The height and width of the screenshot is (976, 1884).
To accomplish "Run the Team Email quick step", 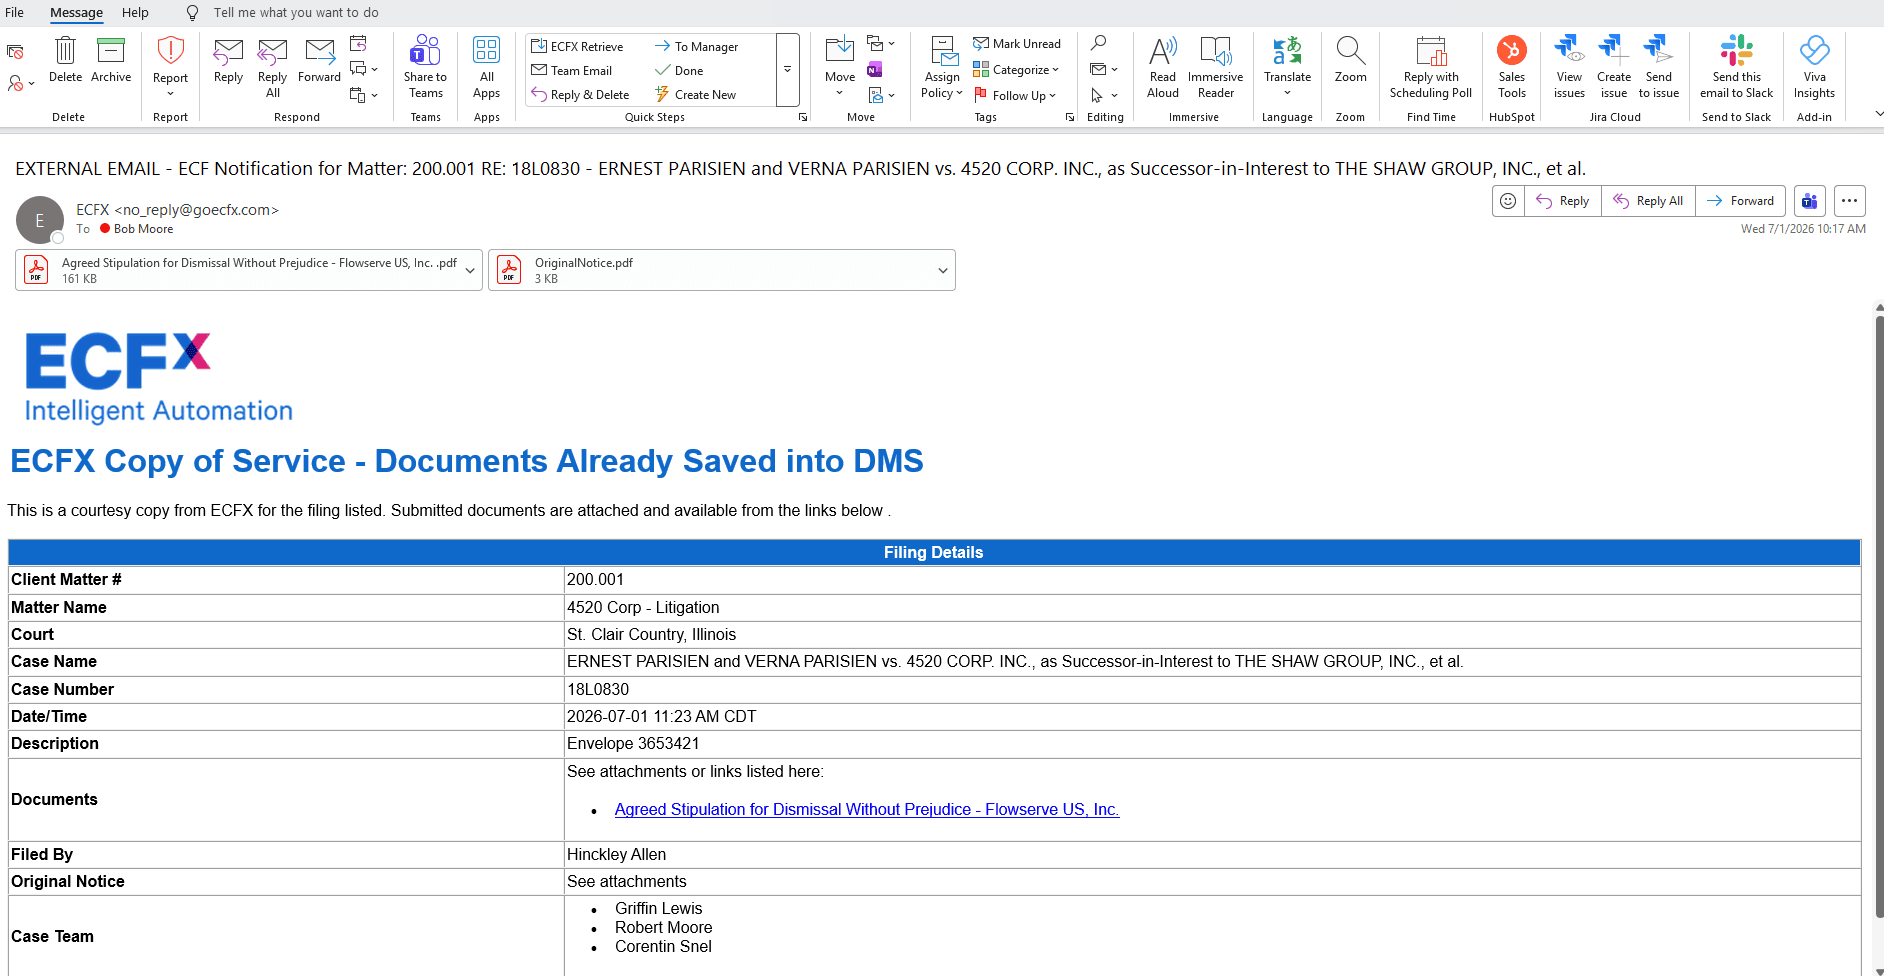I will [x=571, y=70].
